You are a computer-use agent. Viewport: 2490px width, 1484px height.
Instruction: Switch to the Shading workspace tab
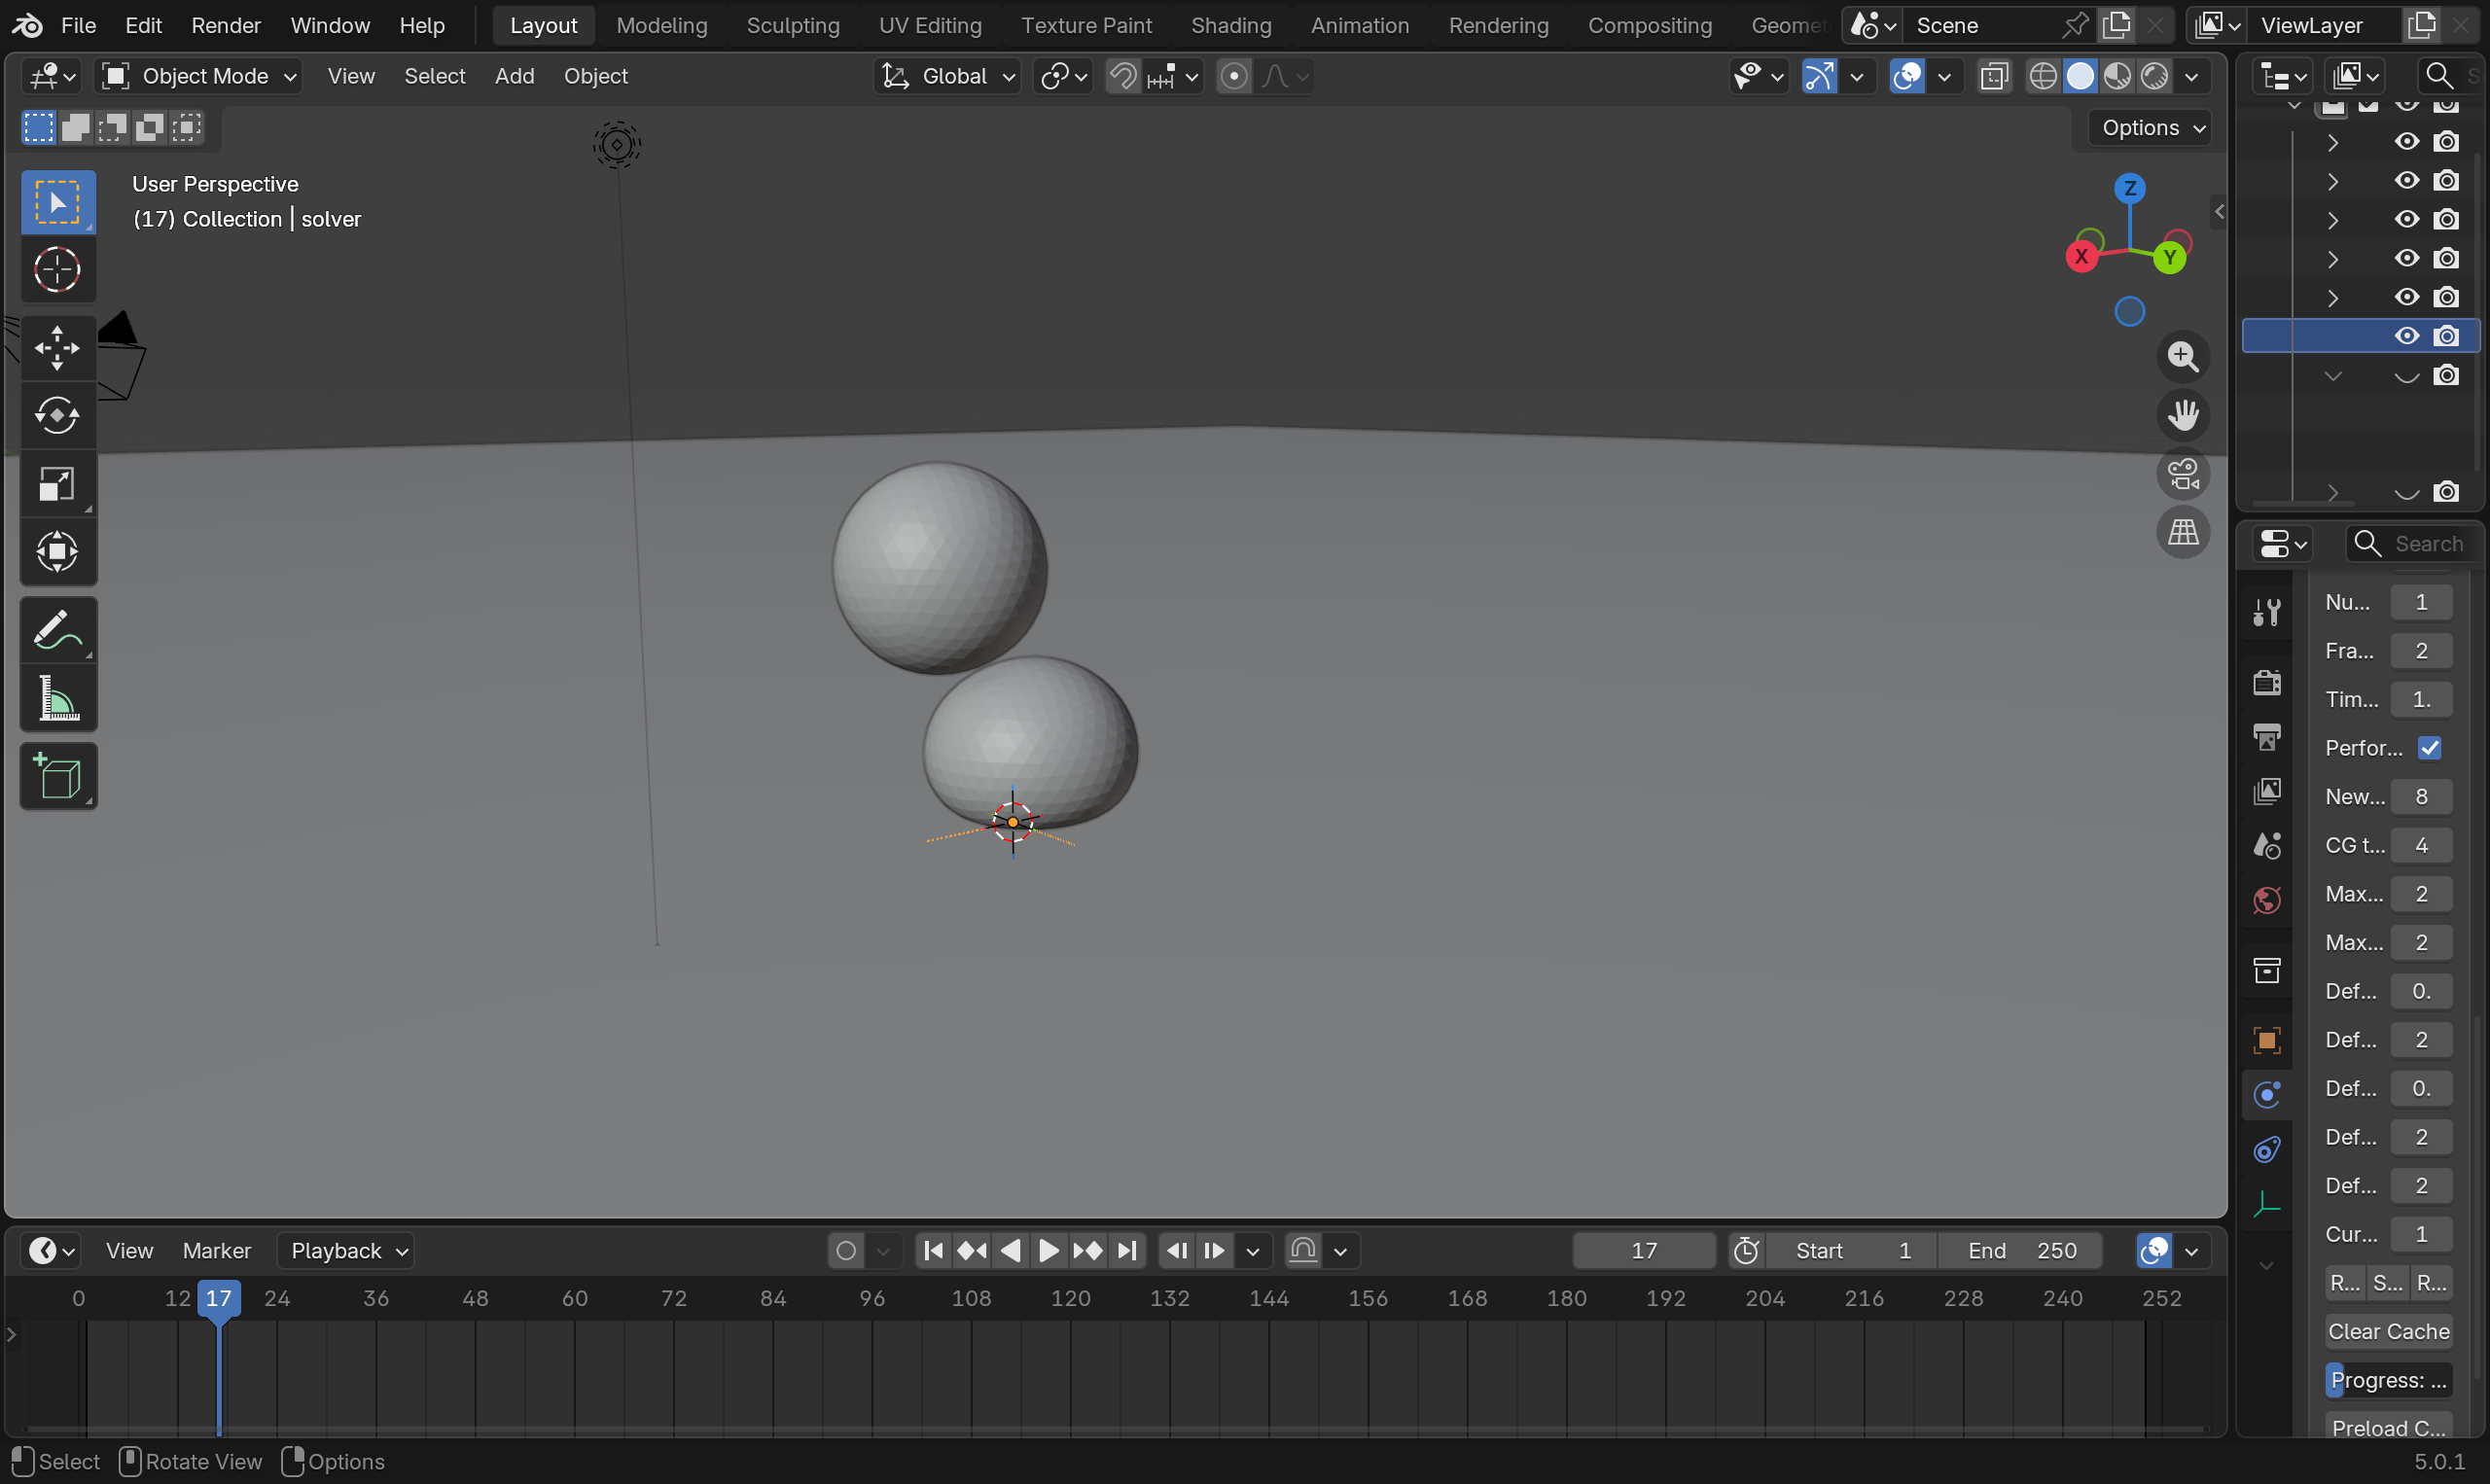coord(1230,25)
